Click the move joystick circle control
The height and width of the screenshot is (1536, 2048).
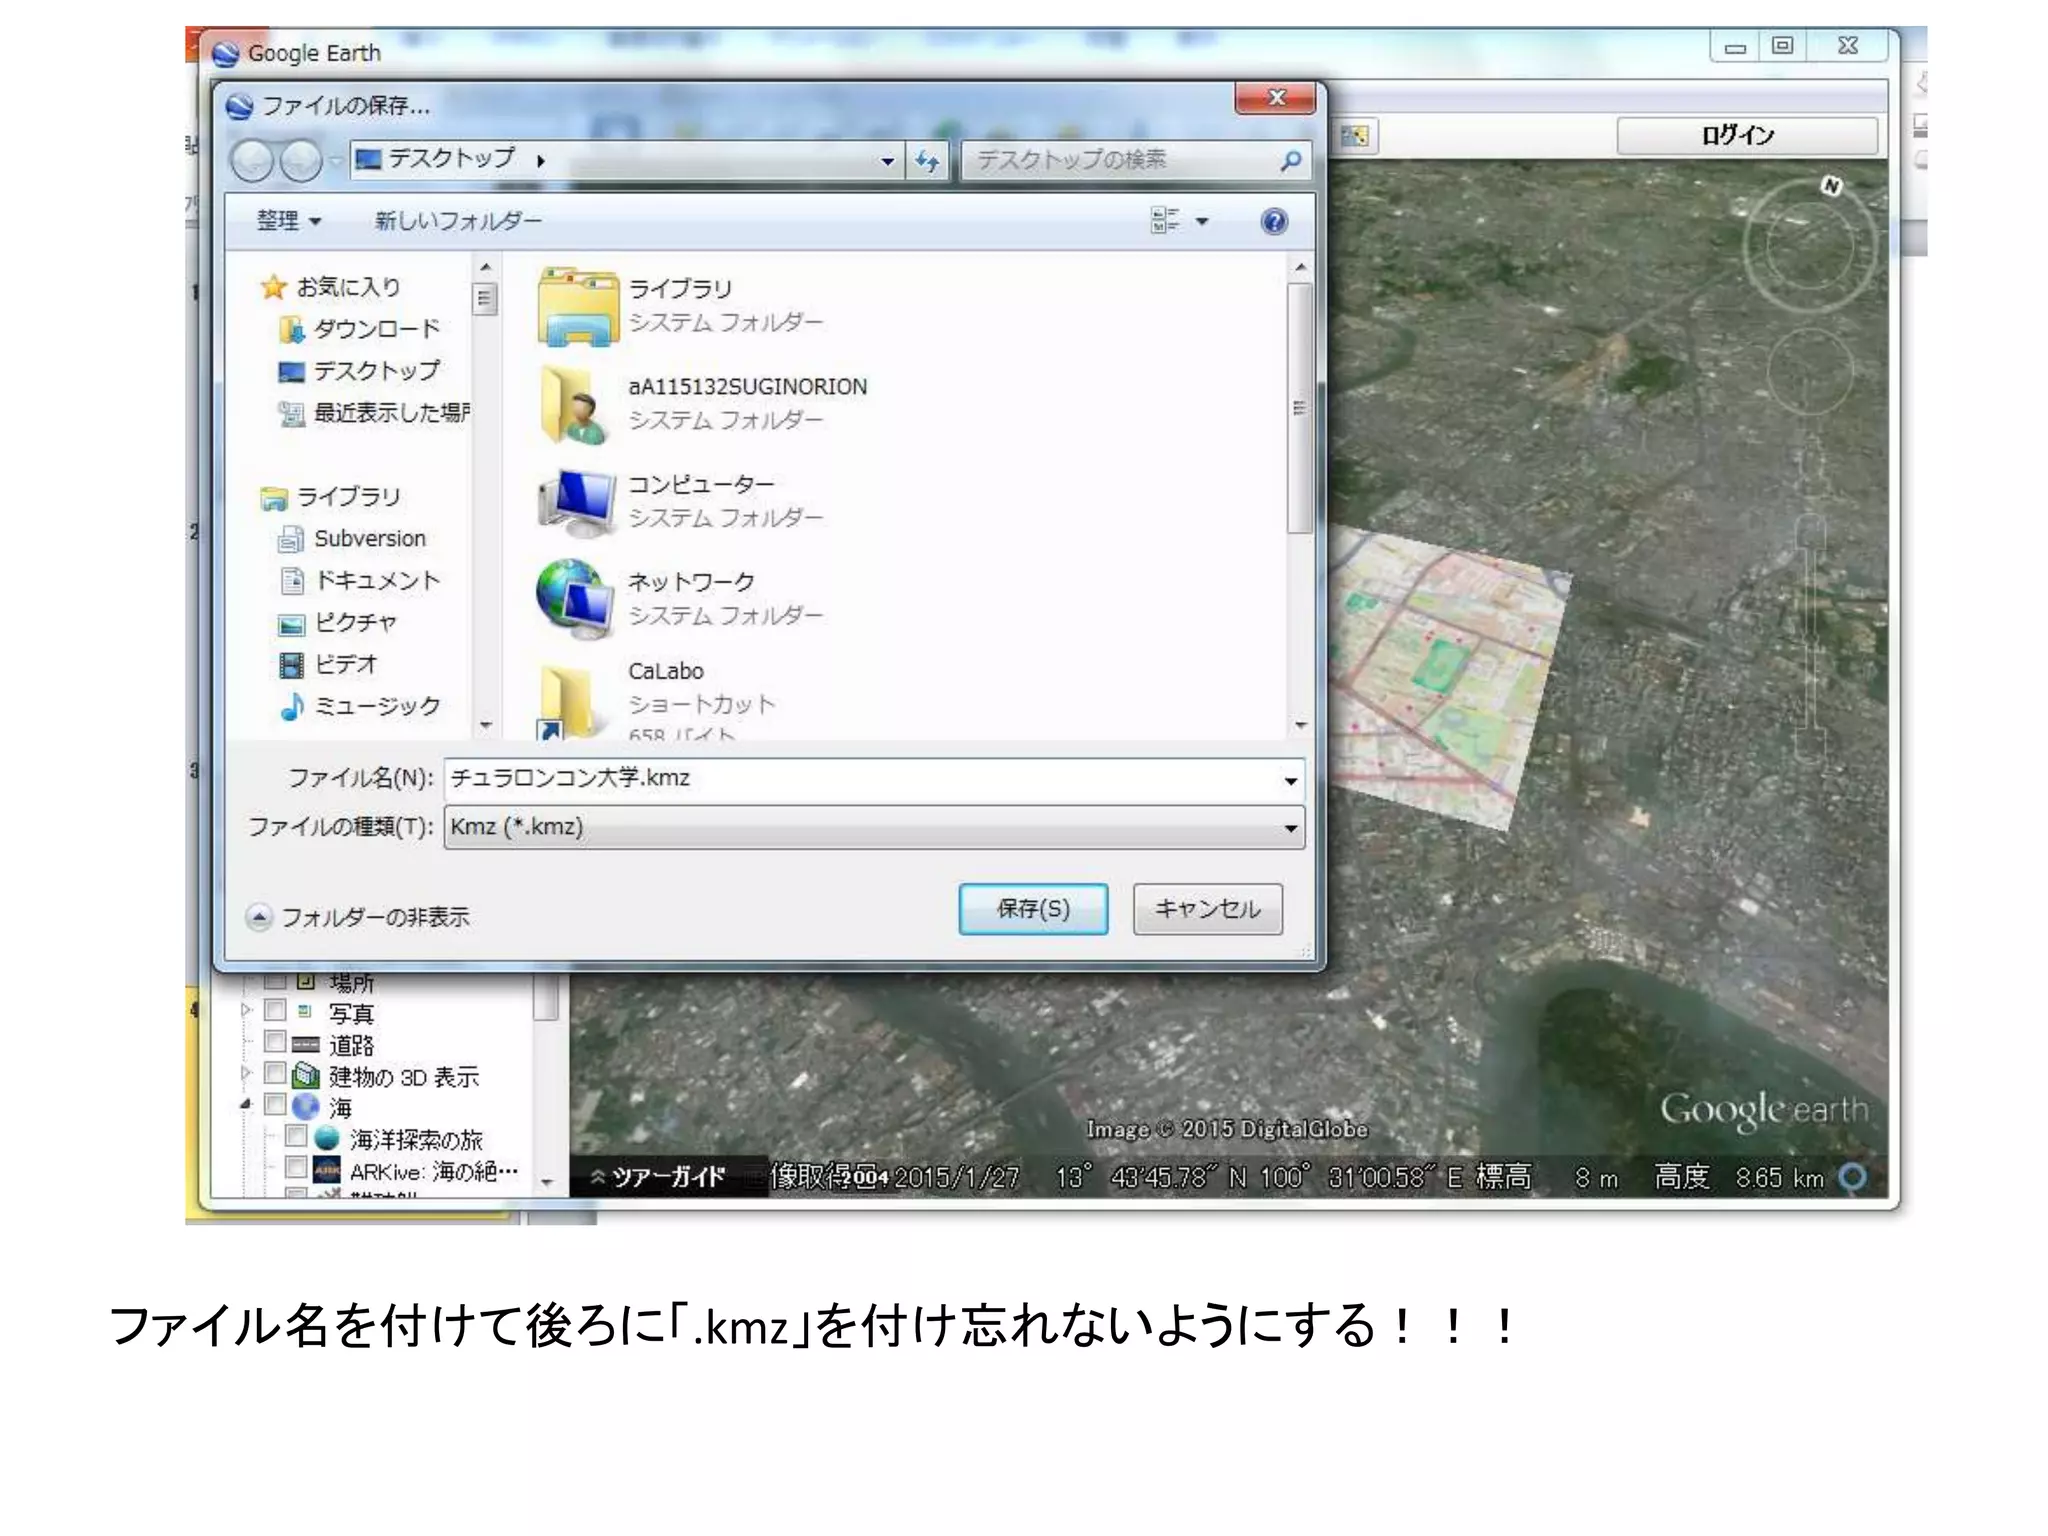pyautogui.click(x=1809, y=371)
